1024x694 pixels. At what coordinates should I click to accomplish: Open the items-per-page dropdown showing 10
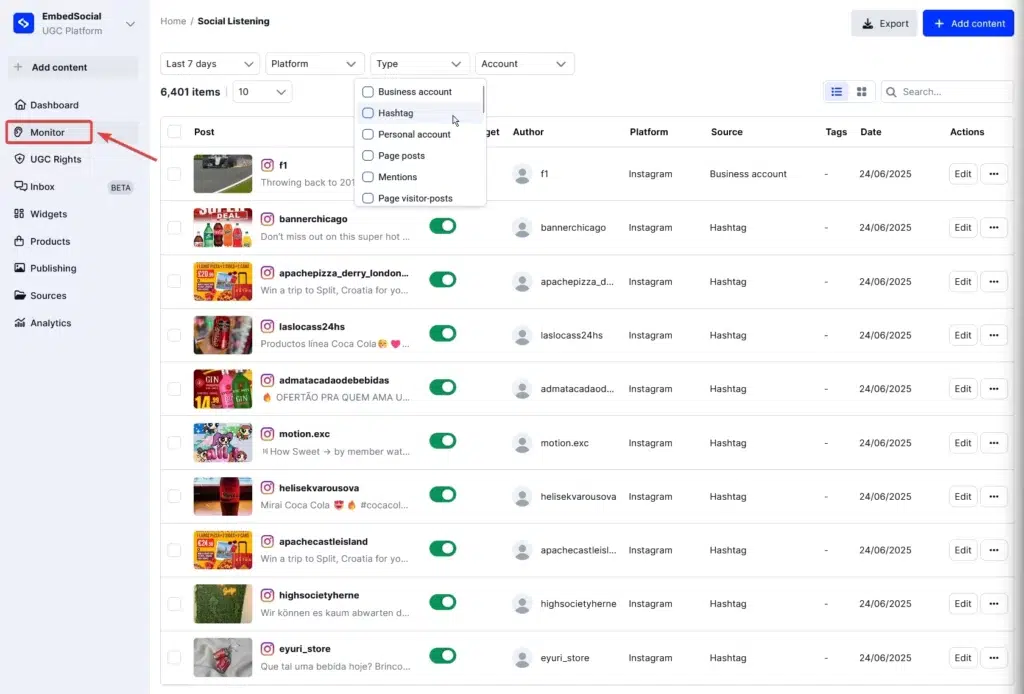tap(263, 92)
